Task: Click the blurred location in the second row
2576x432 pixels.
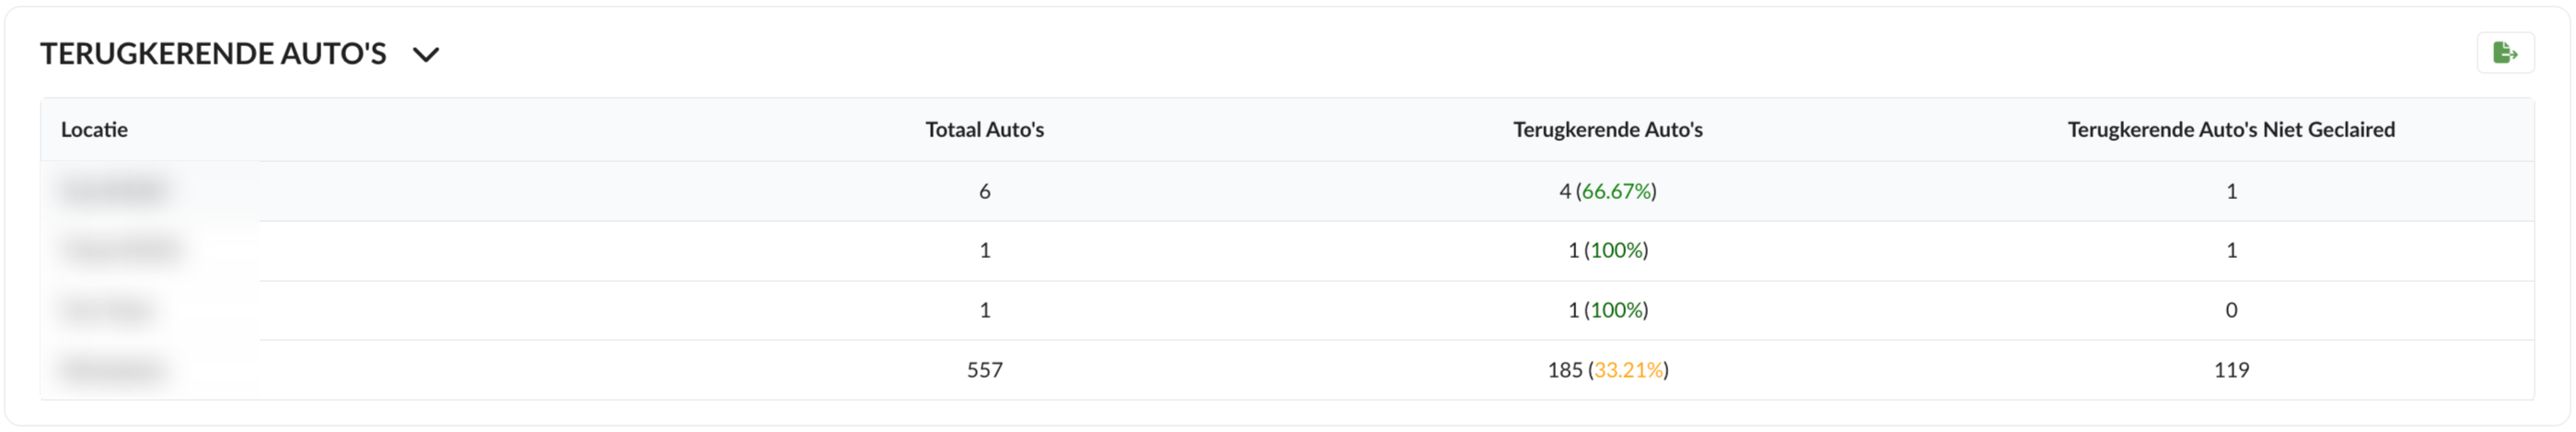Action: tap(122, 250)
